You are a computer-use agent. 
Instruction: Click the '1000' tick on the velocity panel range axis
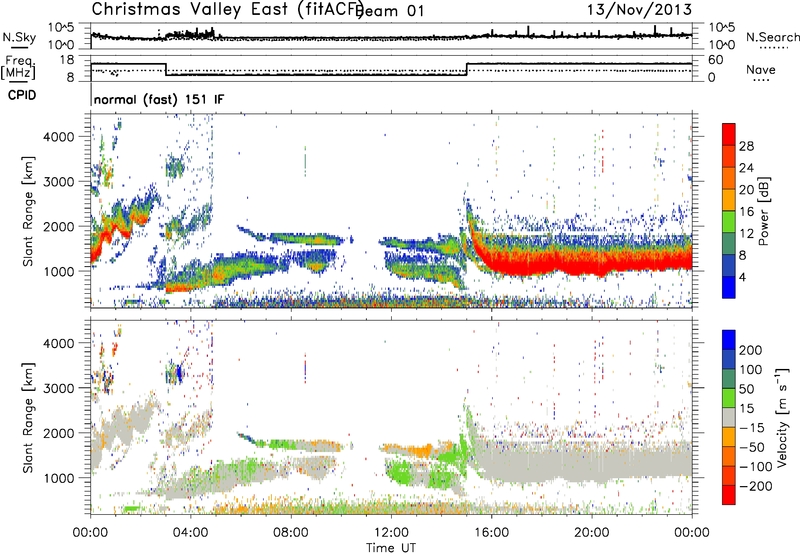59,478
